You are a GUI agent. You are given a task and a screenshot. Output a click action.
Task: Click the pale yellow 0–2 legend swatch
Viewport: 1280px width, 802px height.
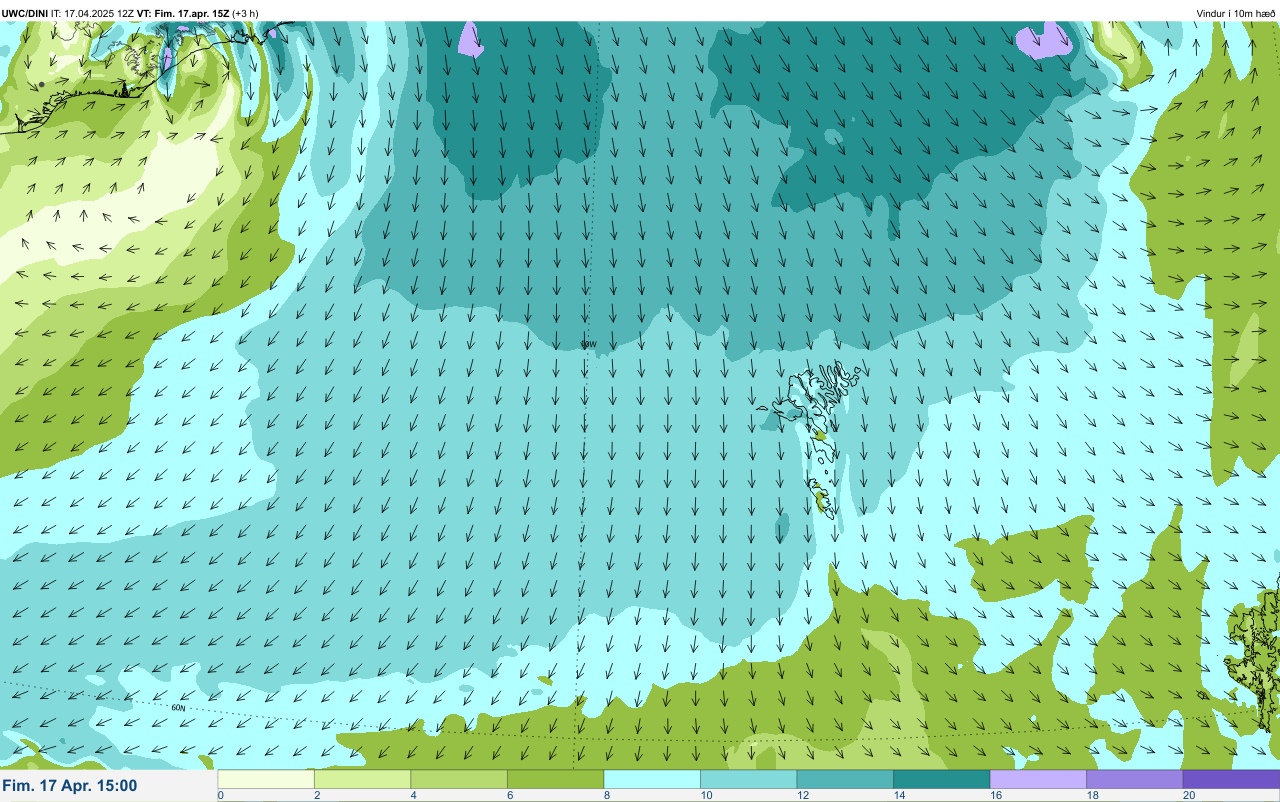(266, 779)
